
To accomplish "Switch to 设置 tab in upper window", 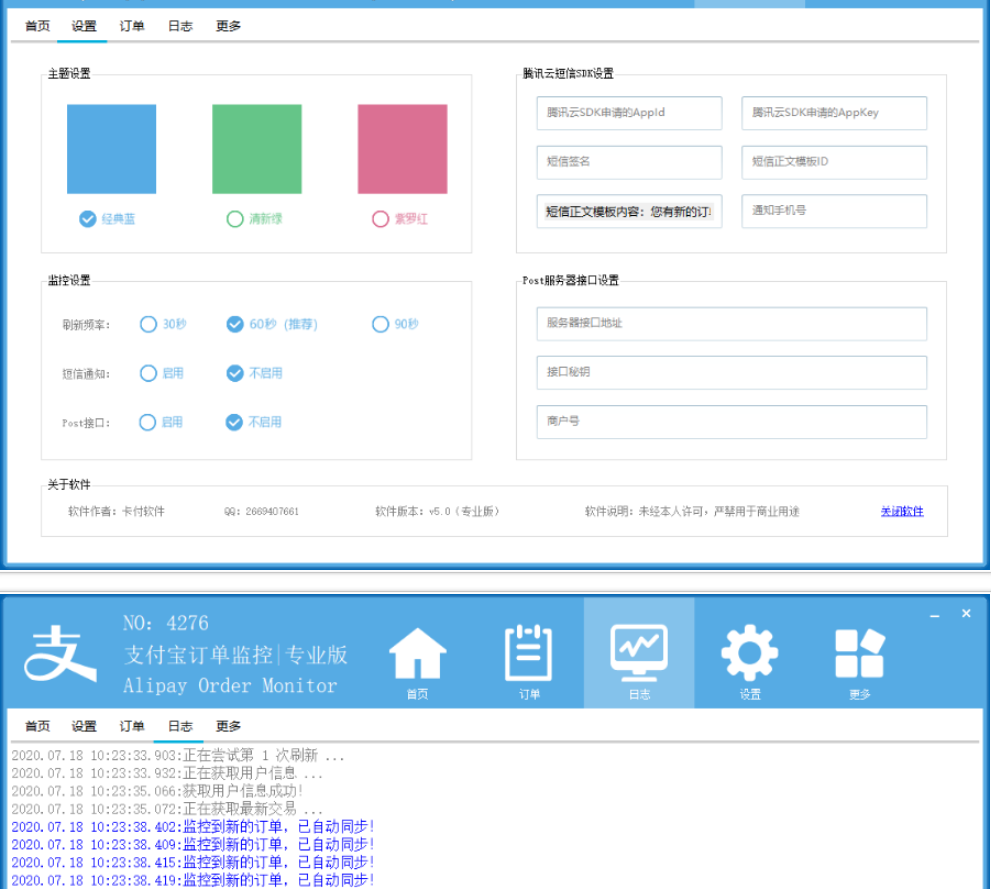I will coord(83,26).
